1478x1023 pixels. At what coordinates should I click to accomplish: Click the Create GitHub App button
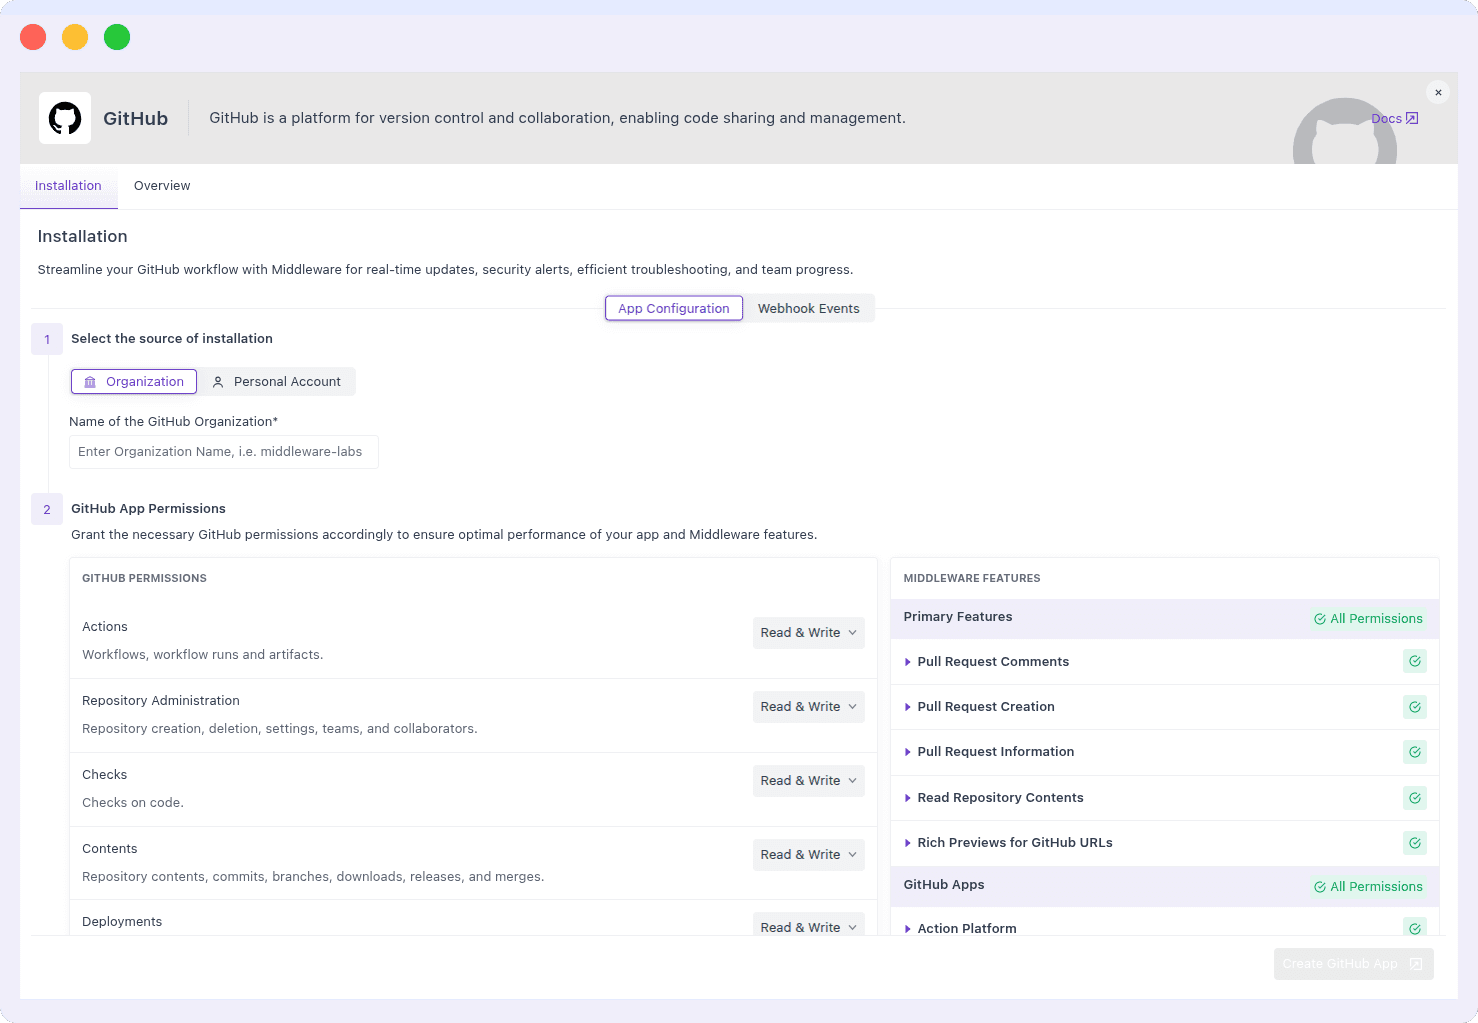1352,963
